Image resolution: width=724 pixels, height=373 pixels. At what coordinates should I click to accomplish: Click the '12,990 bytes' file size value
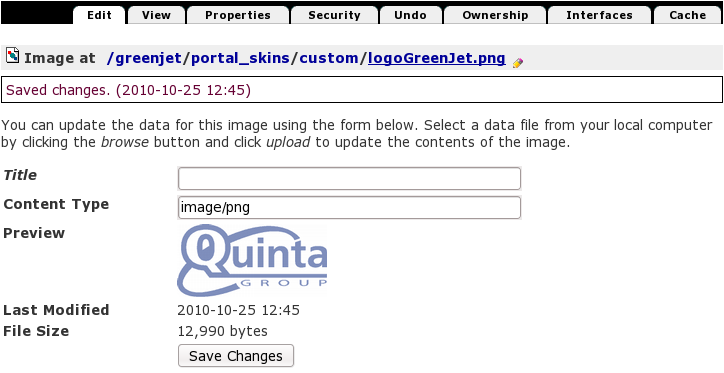coord(223,331)
